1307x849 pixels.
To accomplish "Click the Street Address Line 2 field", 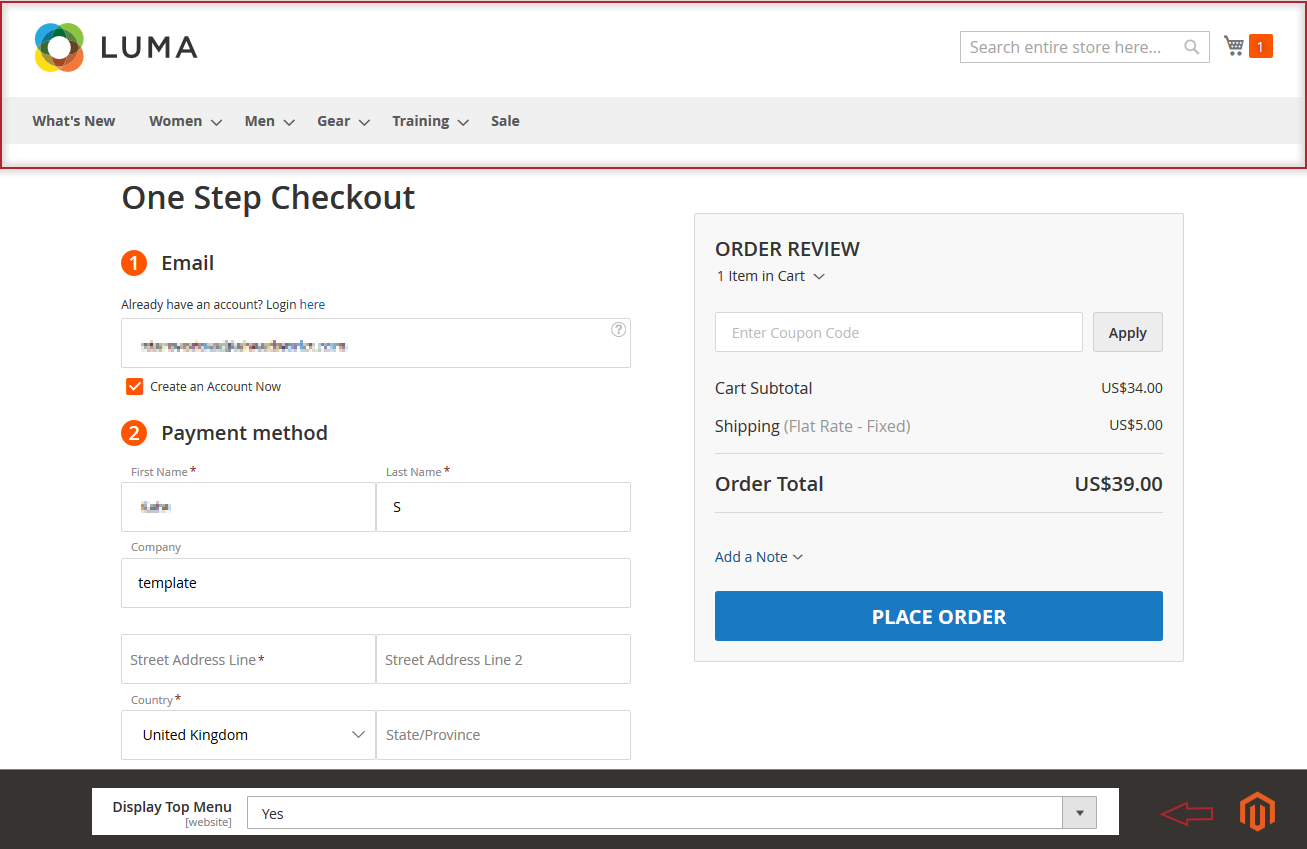I will pyautogui.click(x=503, y=659).
